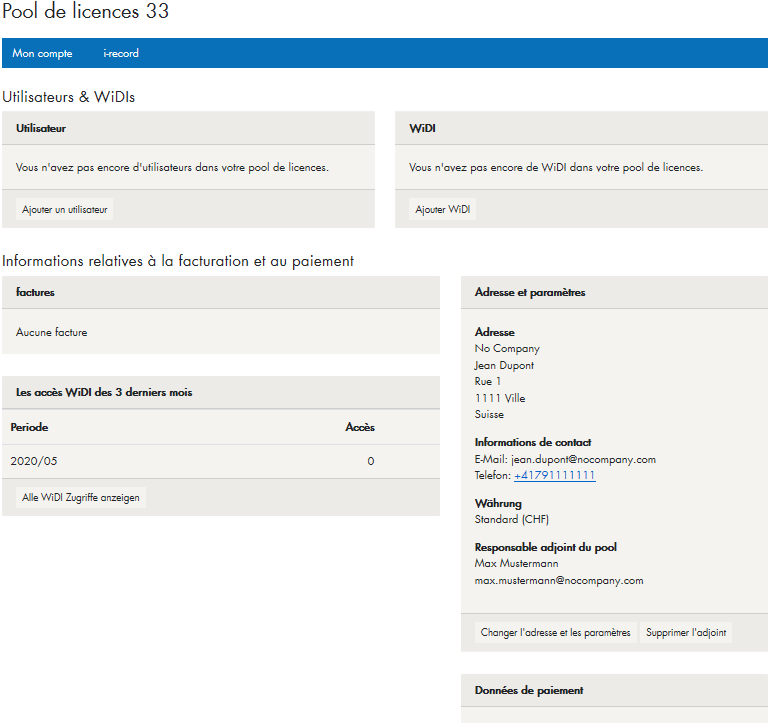Click the Adresse et paramètres panel header
Image resolution: width=771 pixels, height=723 pixels.
[530, 293]
